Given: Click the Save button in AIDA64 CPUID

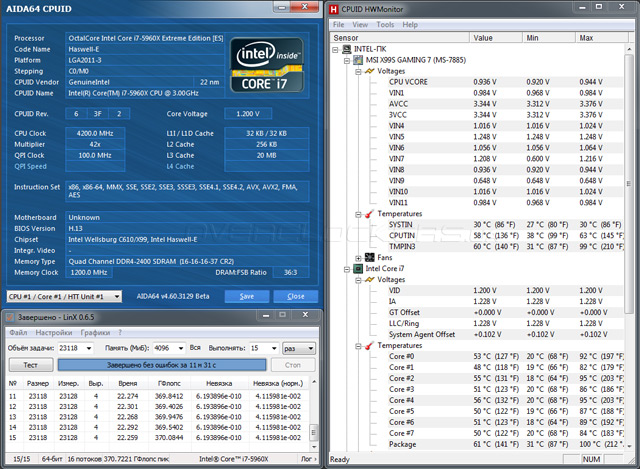Looking at the screenshot, I should pos(247,296).
